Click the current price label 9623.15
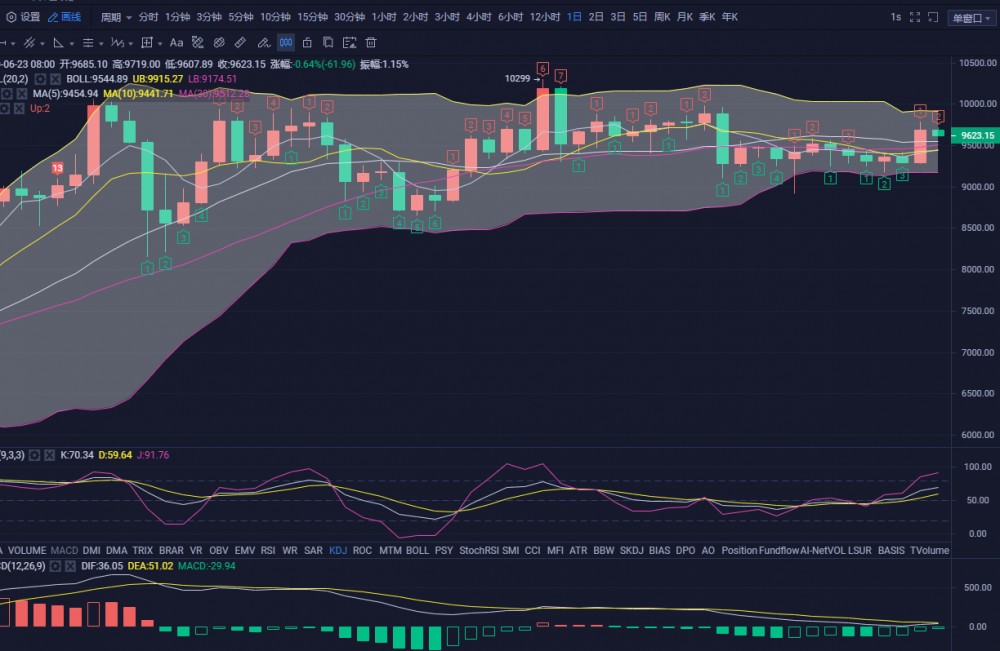This screenshot has width=1000, height=651. (x=975, y=135)
